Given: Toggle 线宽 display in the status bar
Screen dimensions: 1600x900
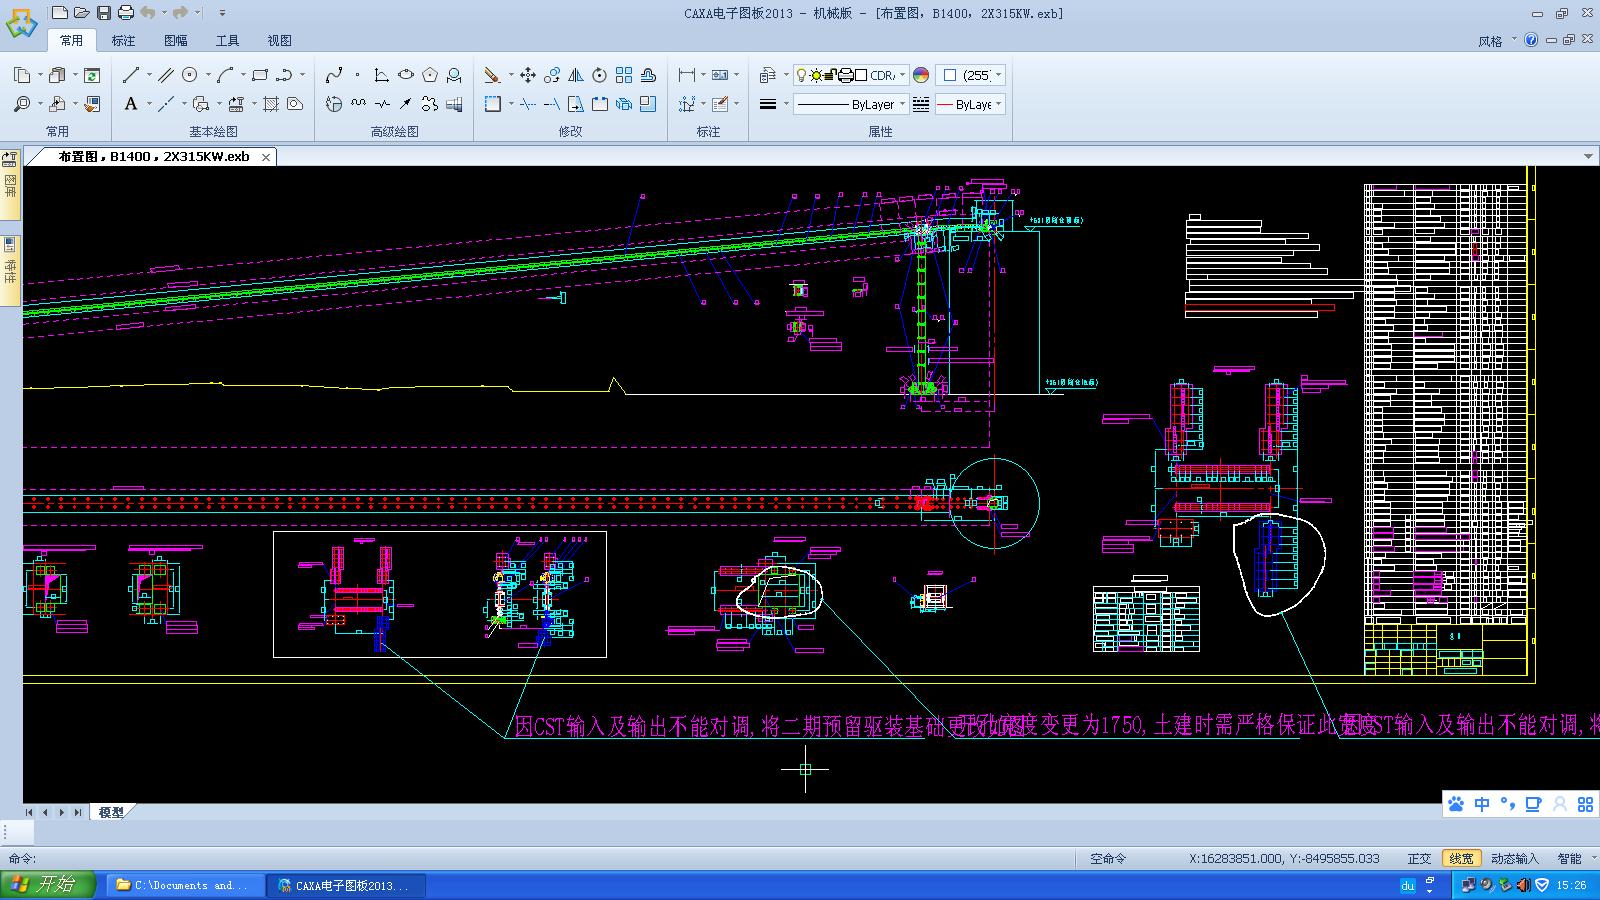Looking at the screenshot, I should pyautogui.click(x=1460, y=858).
